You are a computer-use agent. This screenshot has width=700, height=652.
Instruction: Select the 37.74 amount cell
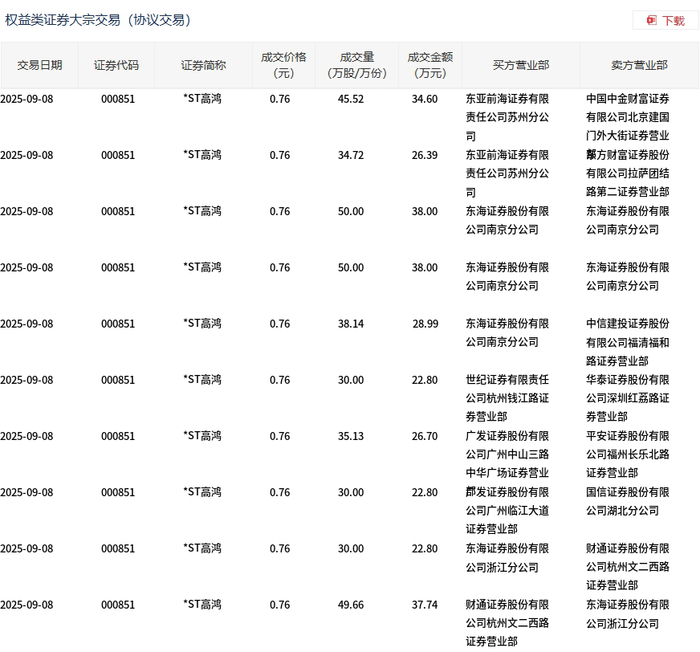click(x=425, y=605)
